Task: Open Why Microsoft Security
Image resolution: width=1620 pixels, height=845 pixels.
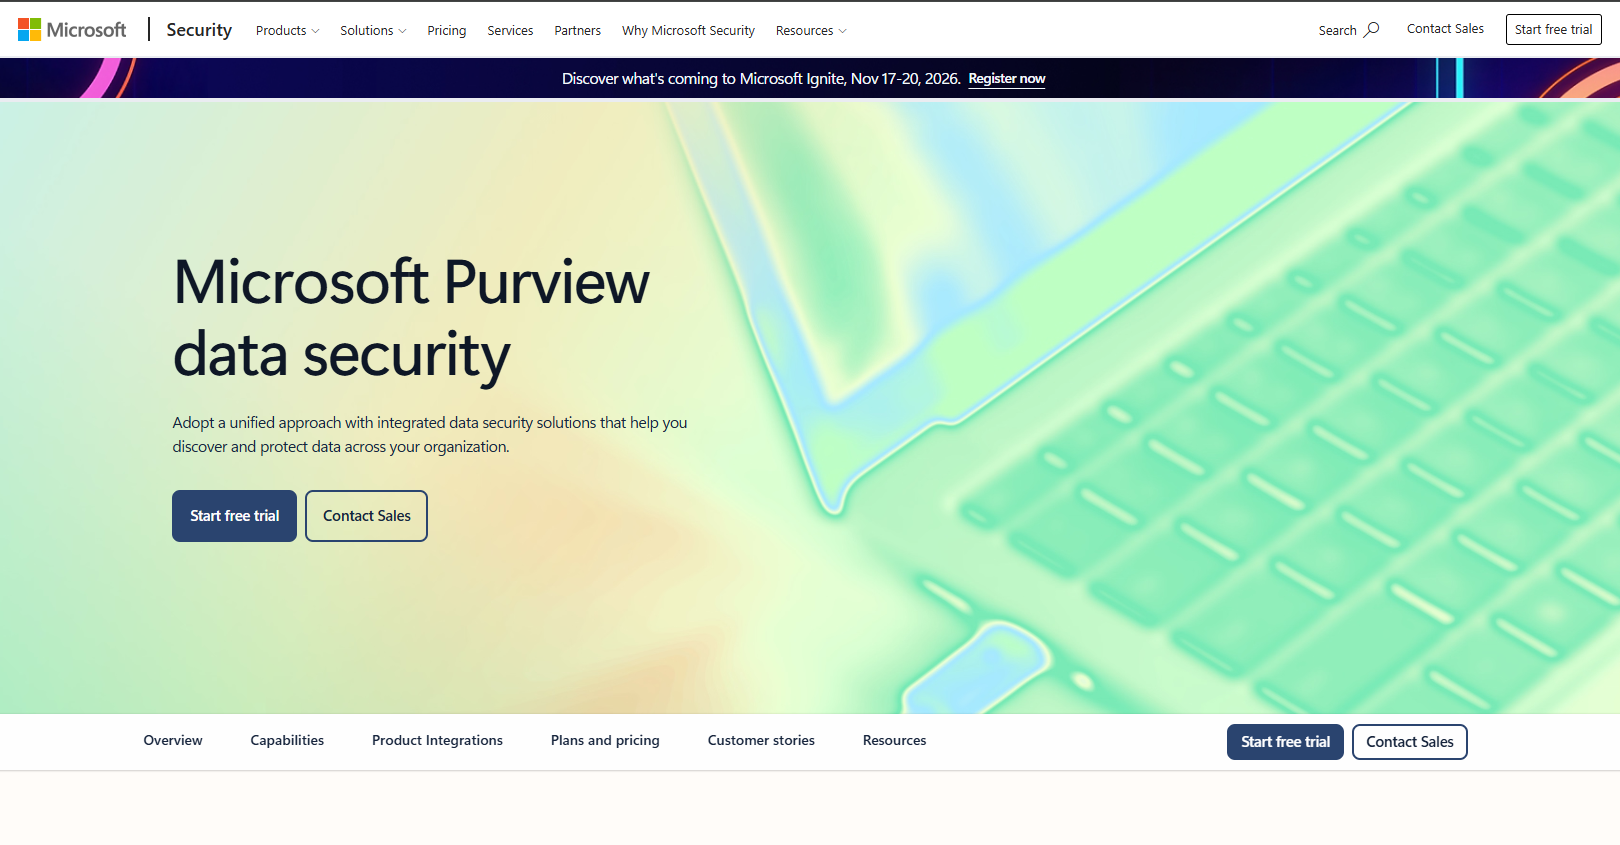Action: pyautogui.click(x=688, y=31)
